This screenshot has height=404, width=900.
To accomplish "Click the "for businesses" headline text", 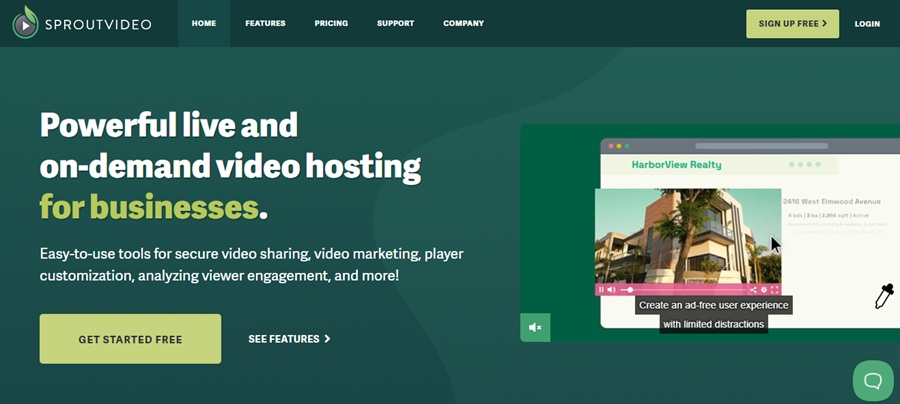I will 149,207.
